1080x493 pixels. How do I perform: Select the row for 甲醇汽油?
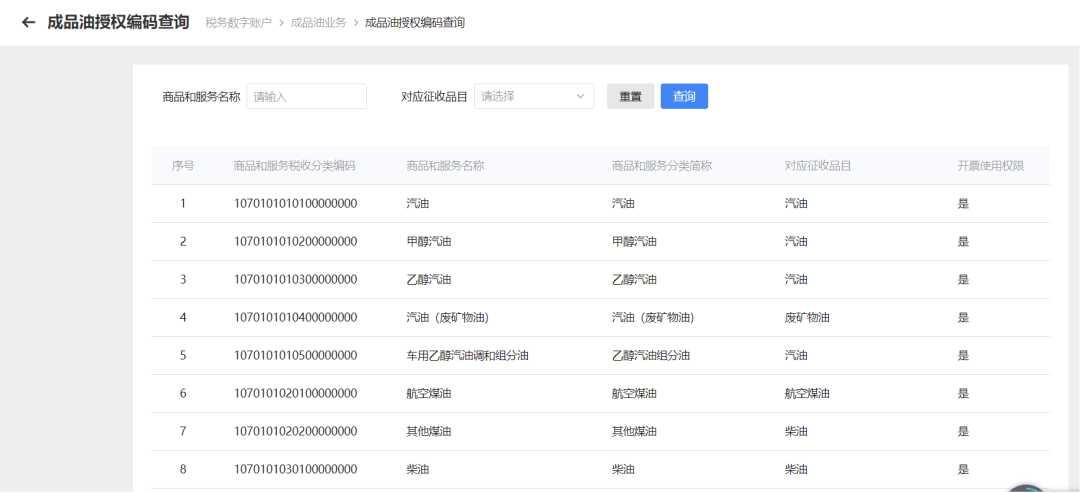[429, 241]
